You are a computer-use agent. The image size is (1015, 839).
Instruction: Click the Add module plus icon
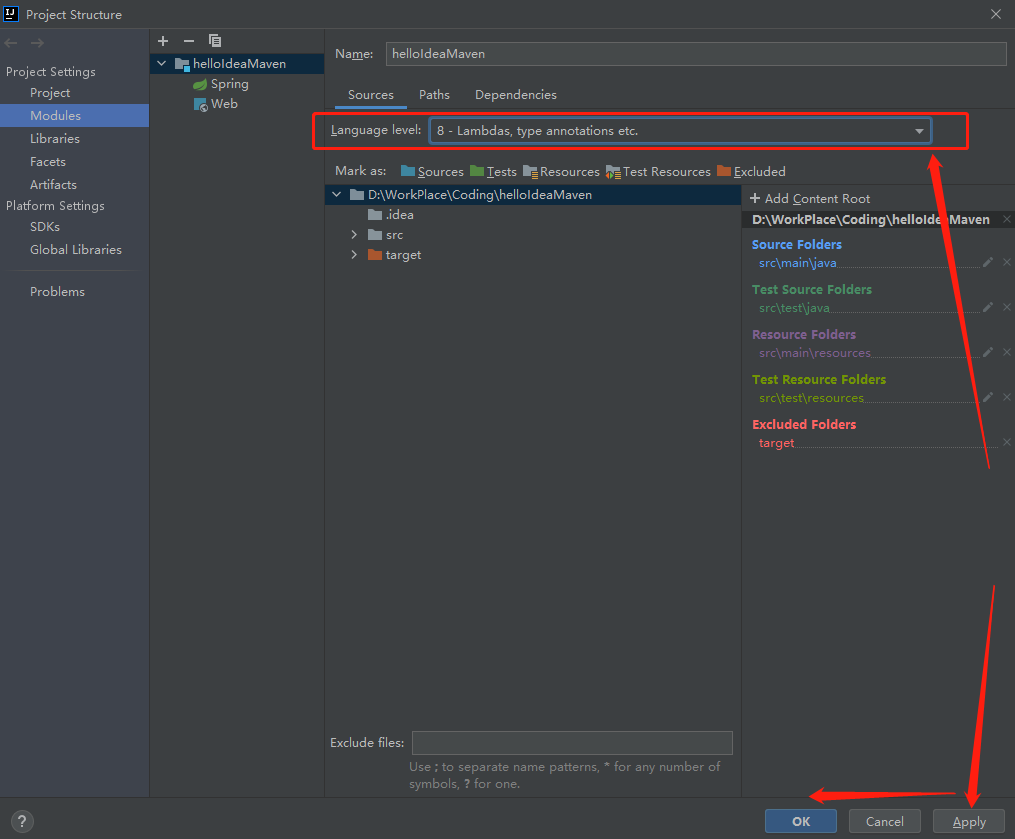click(x=163, y=41)
